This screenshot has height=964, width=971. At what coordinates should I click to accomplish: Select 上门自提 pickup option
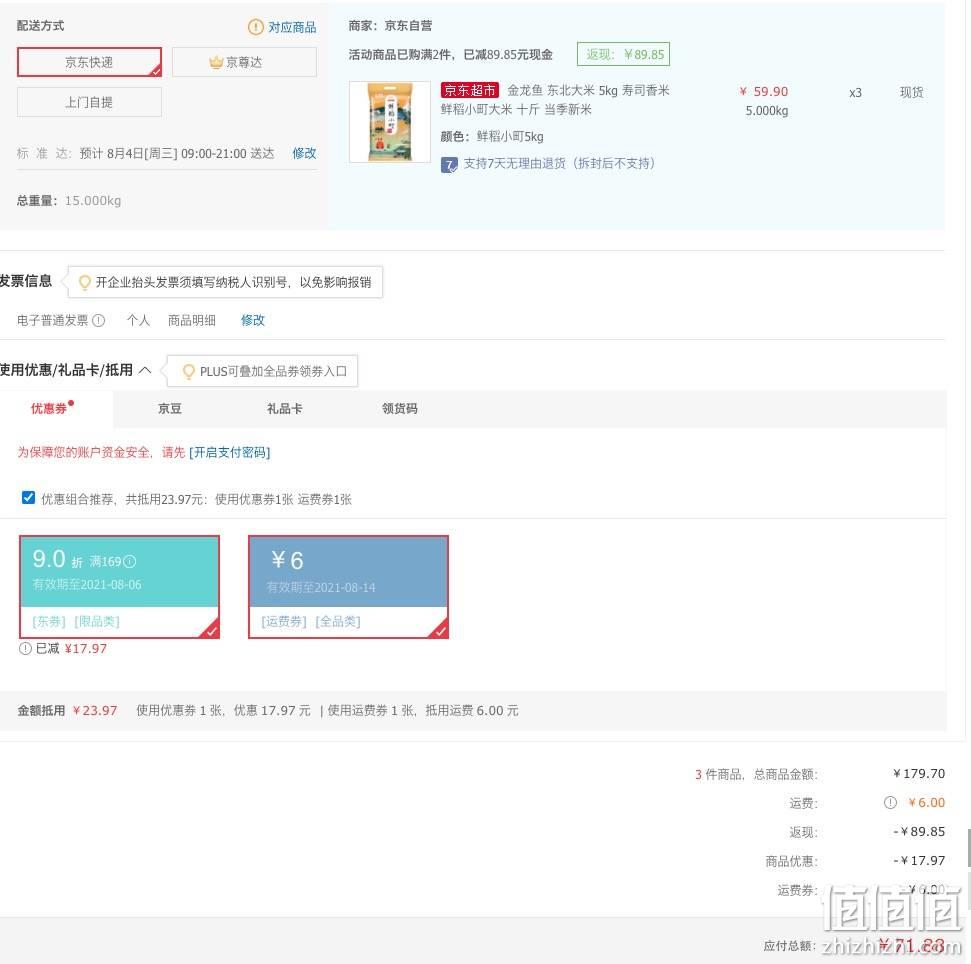click(x=89, y=102)
